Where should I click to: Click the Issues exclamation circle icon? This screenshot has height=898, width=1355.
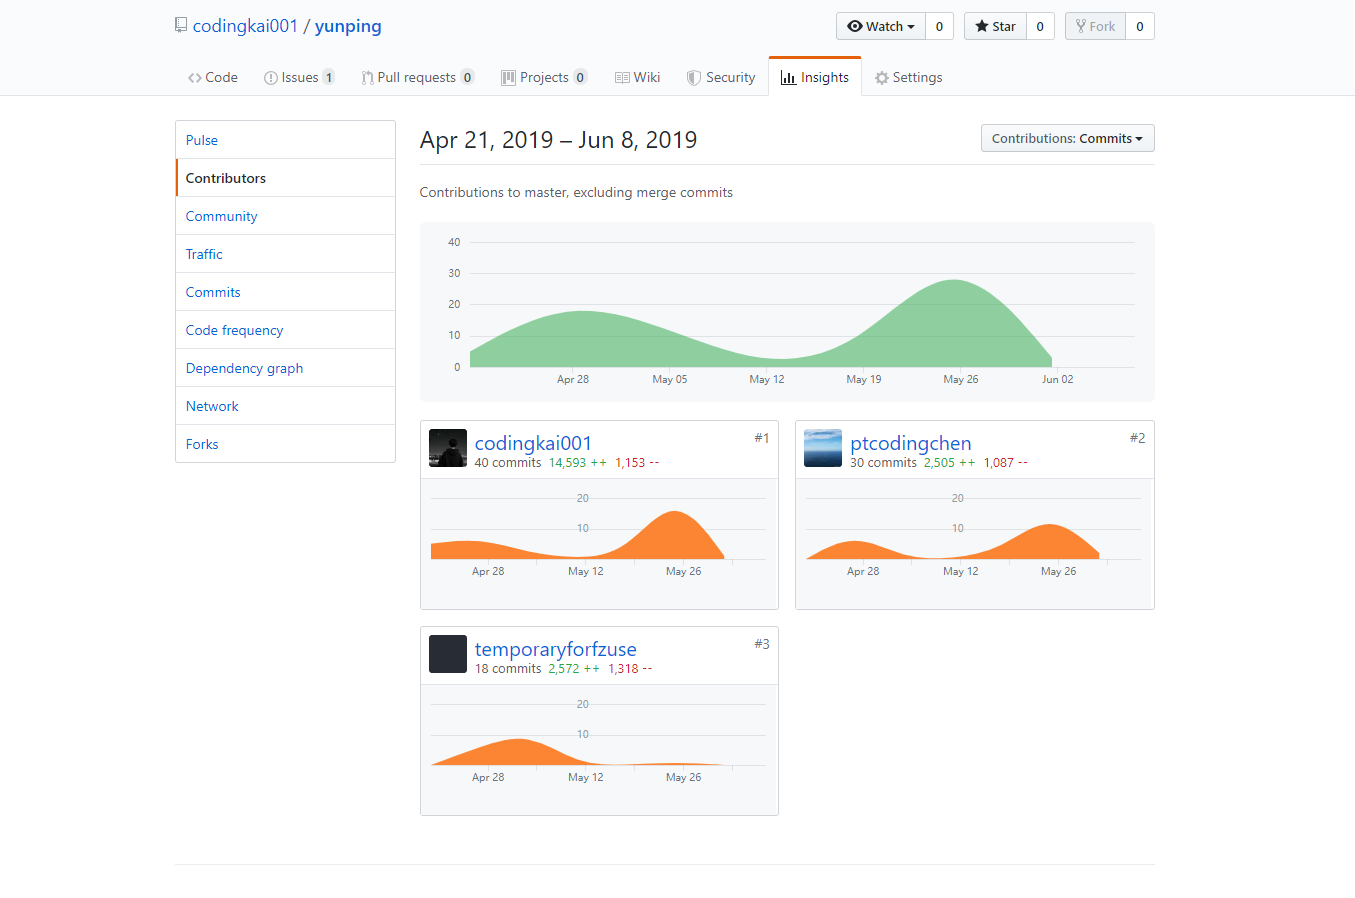pos(270,78)
